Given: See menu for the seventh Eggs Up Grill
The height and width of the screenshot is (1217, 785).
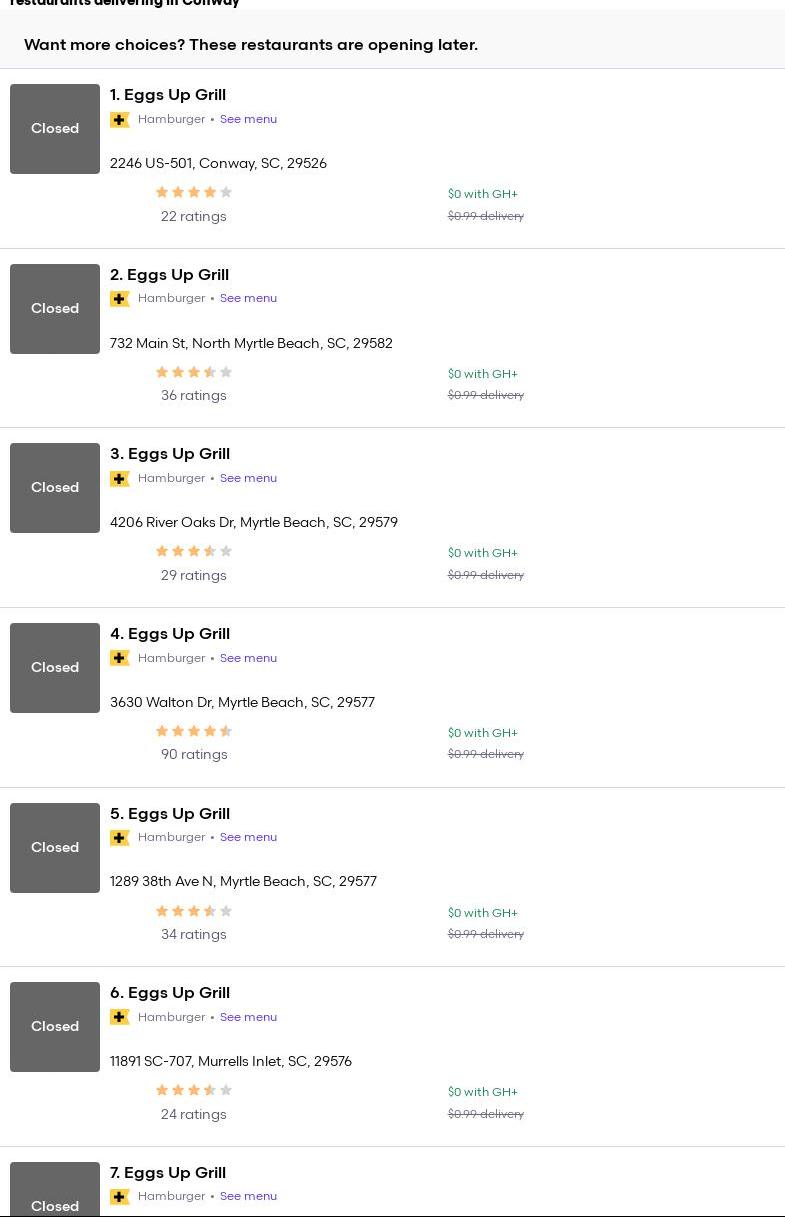Looking at the screenshot, I should point(248,1196).
